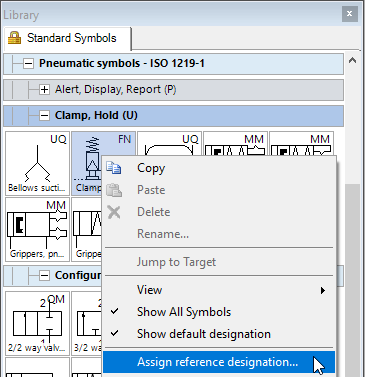Collapse Pneumatic symbols - ISO 1219-1 node

coord(28,63)
